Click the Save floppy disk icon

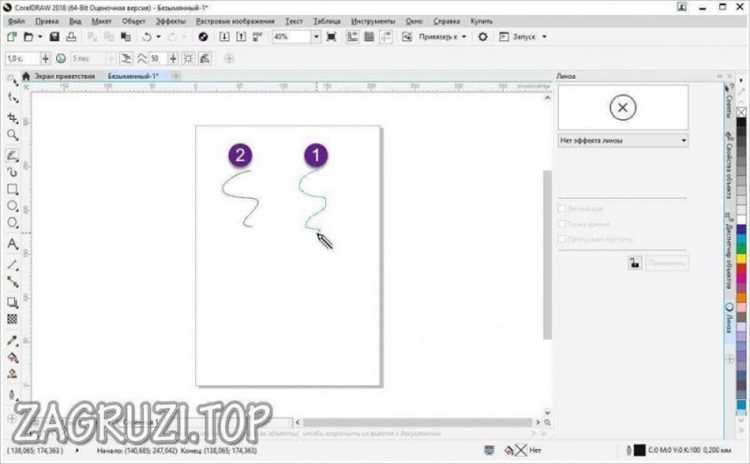point(55,37)
